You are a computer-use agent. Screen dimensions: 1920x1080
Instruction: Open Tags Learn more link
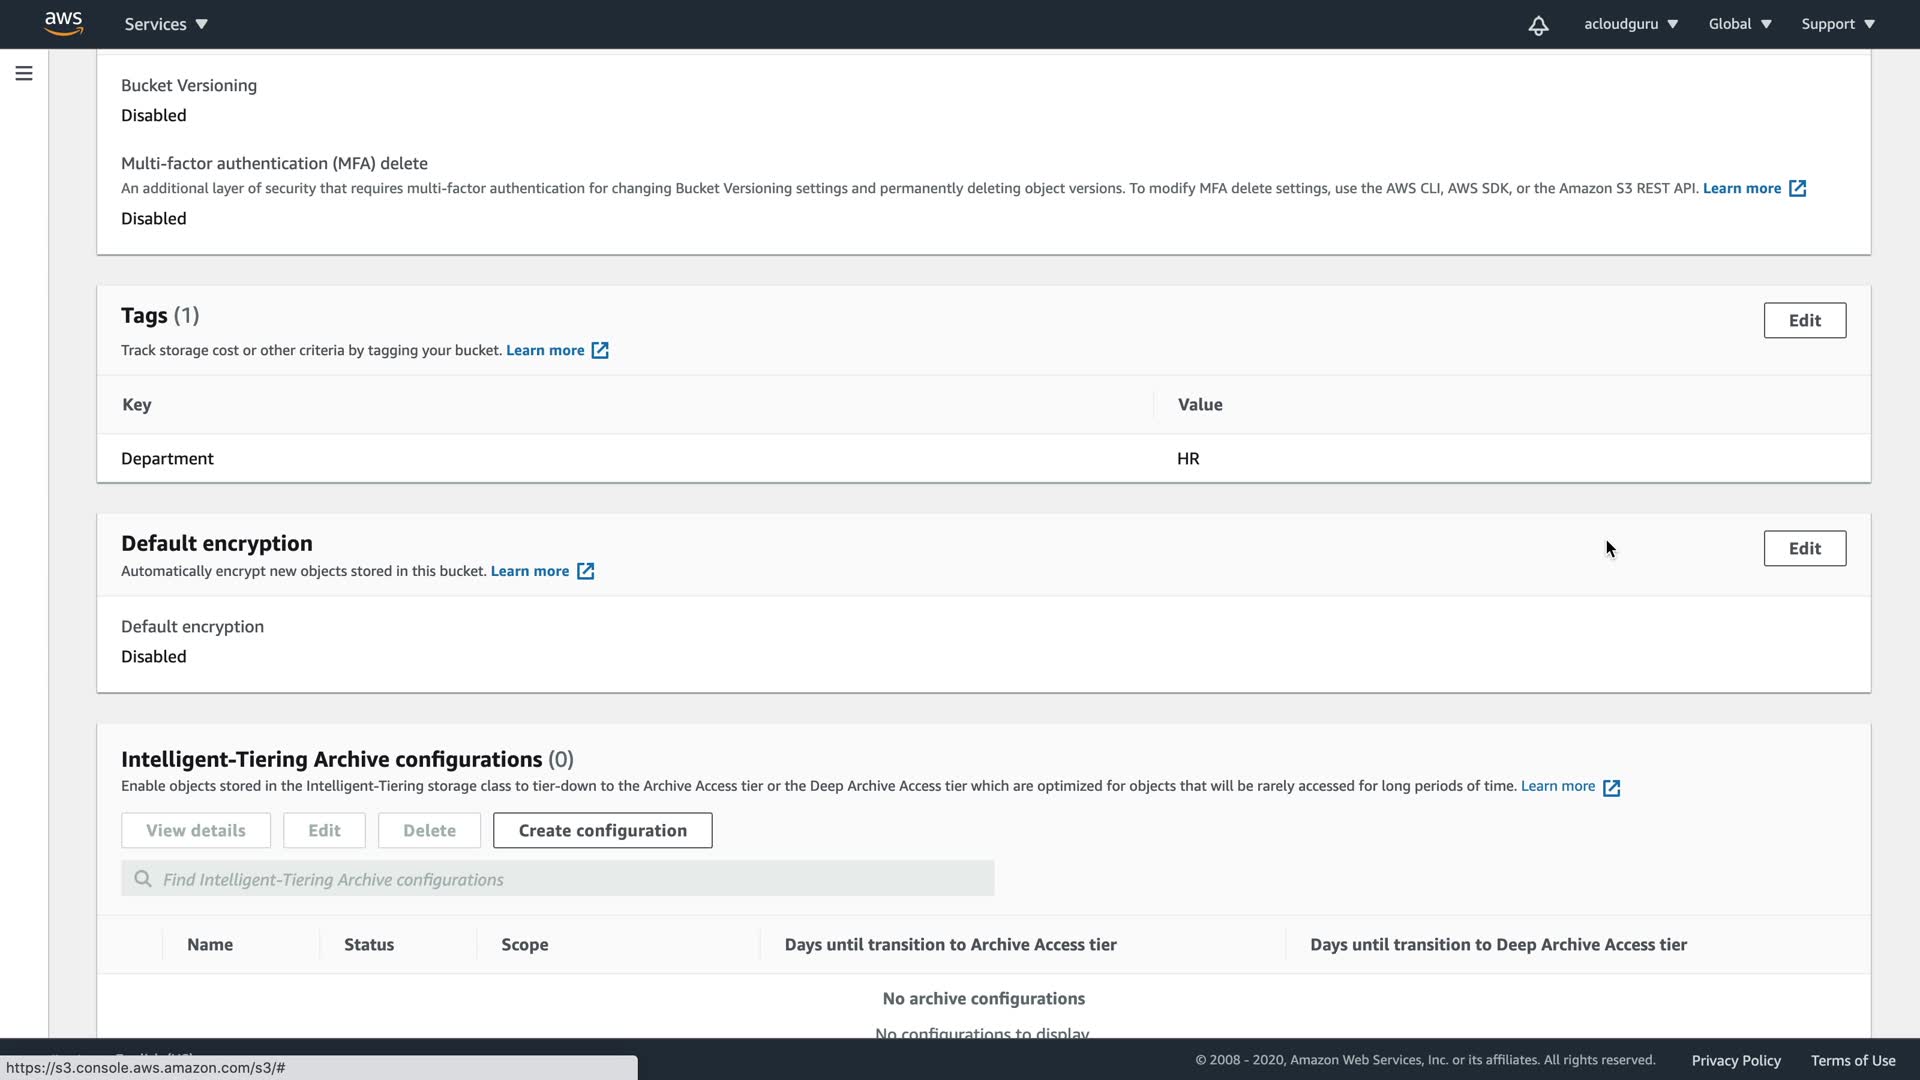pos(545,350)
